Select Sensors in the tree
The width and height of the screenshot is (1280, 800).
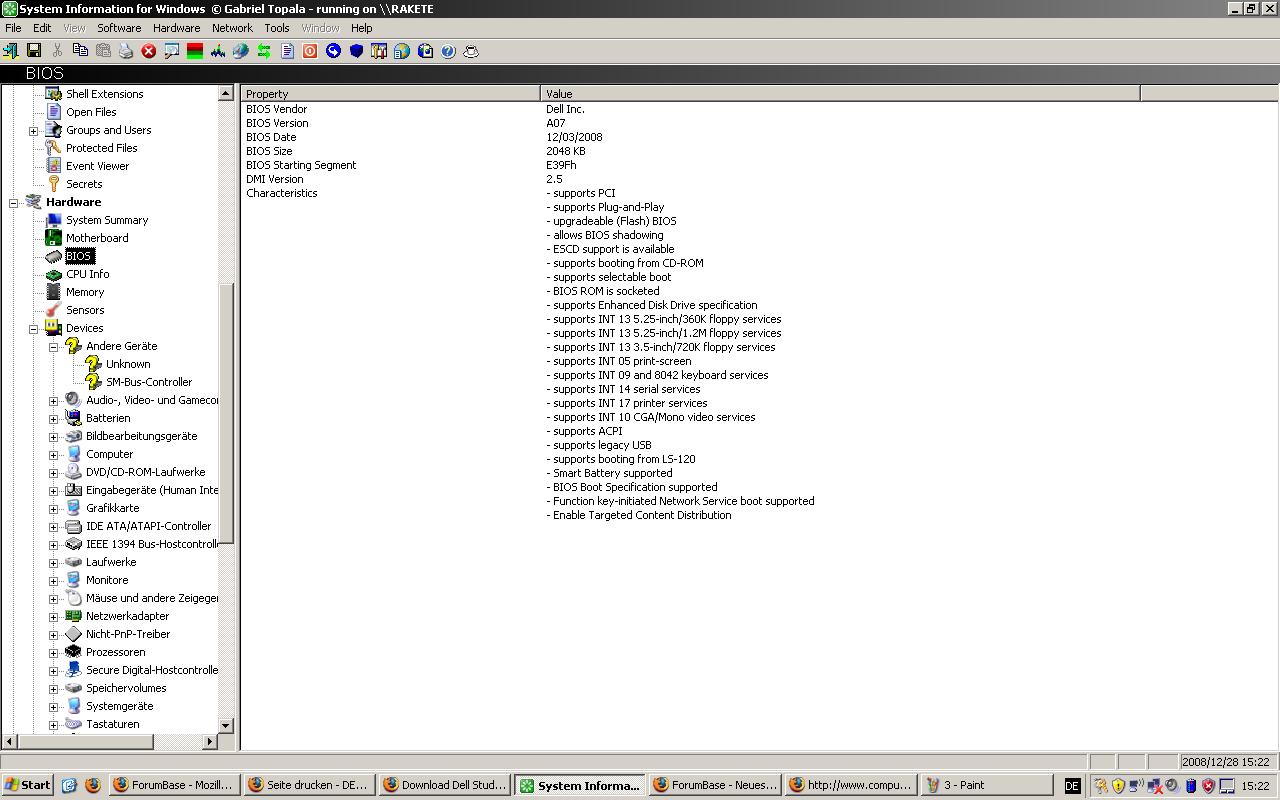85,310
